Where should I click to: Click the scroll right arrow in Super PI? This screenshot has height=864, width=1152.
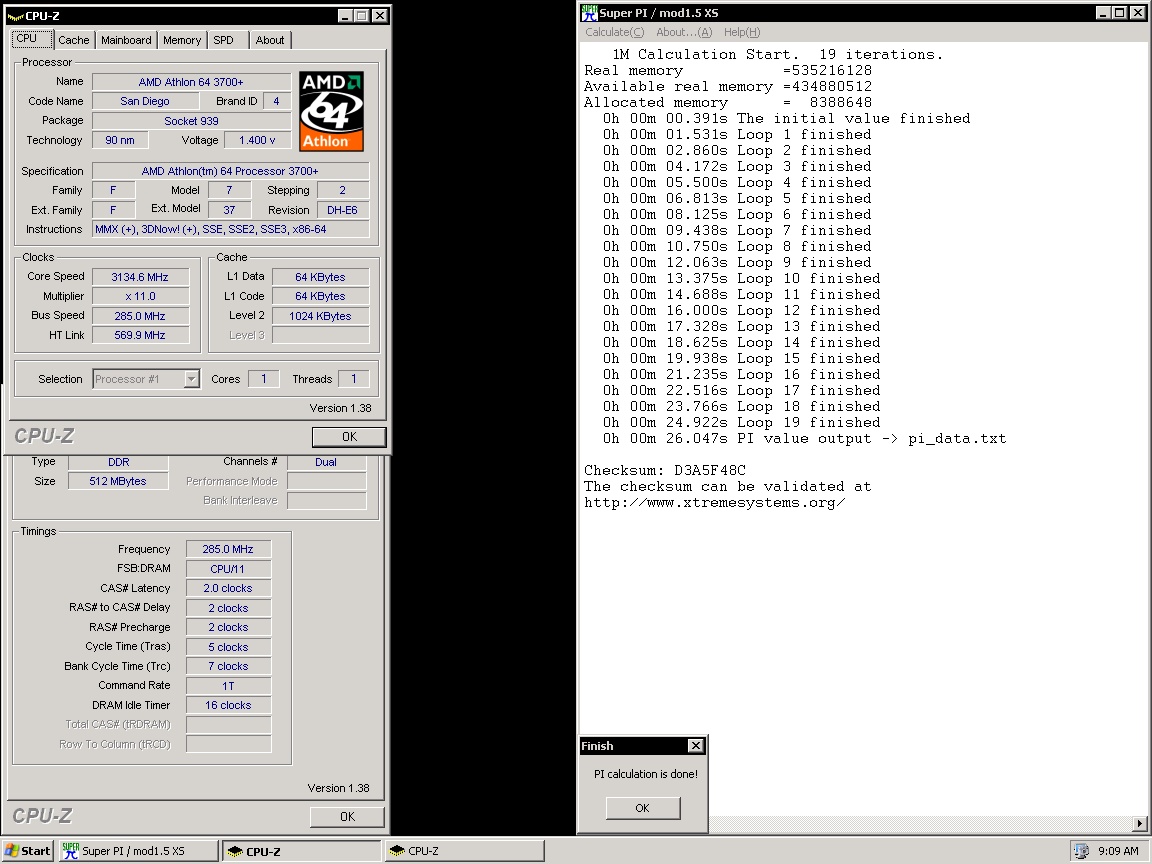pos(1140,823)
